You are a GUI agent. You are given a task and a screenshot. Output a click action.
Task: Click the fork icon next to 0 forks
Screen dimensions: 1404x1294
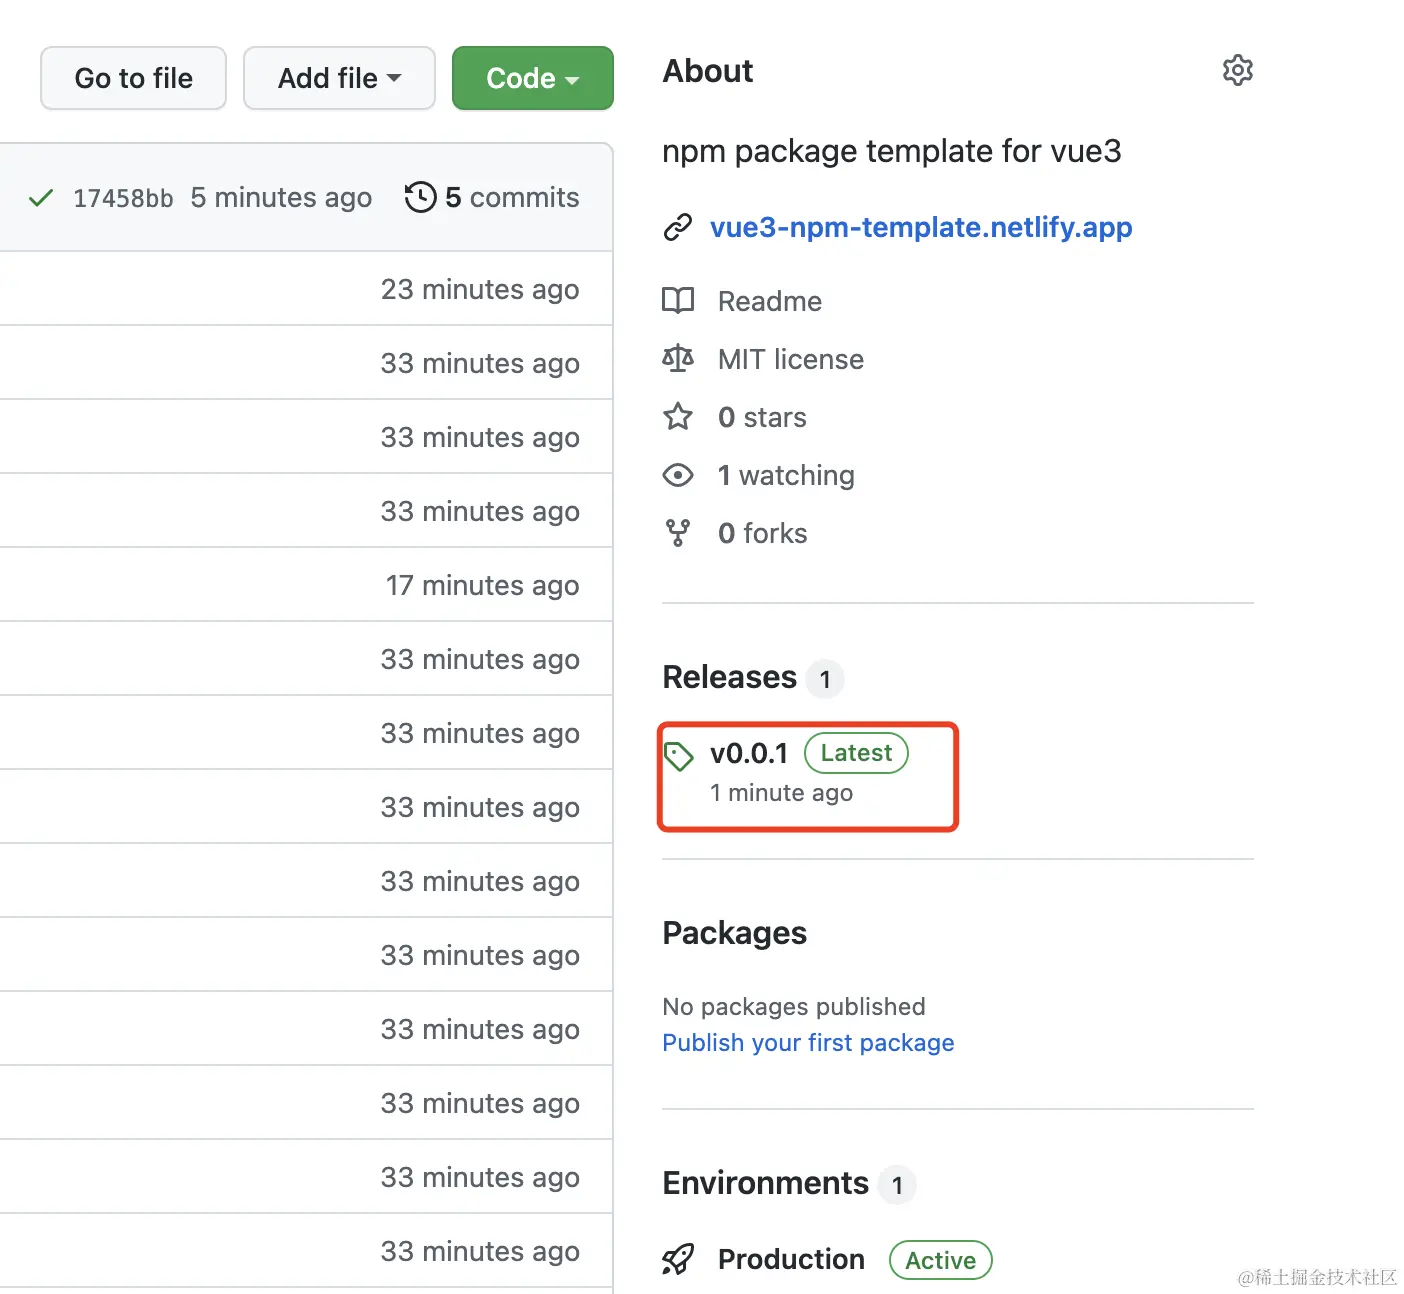pos(678,533)
